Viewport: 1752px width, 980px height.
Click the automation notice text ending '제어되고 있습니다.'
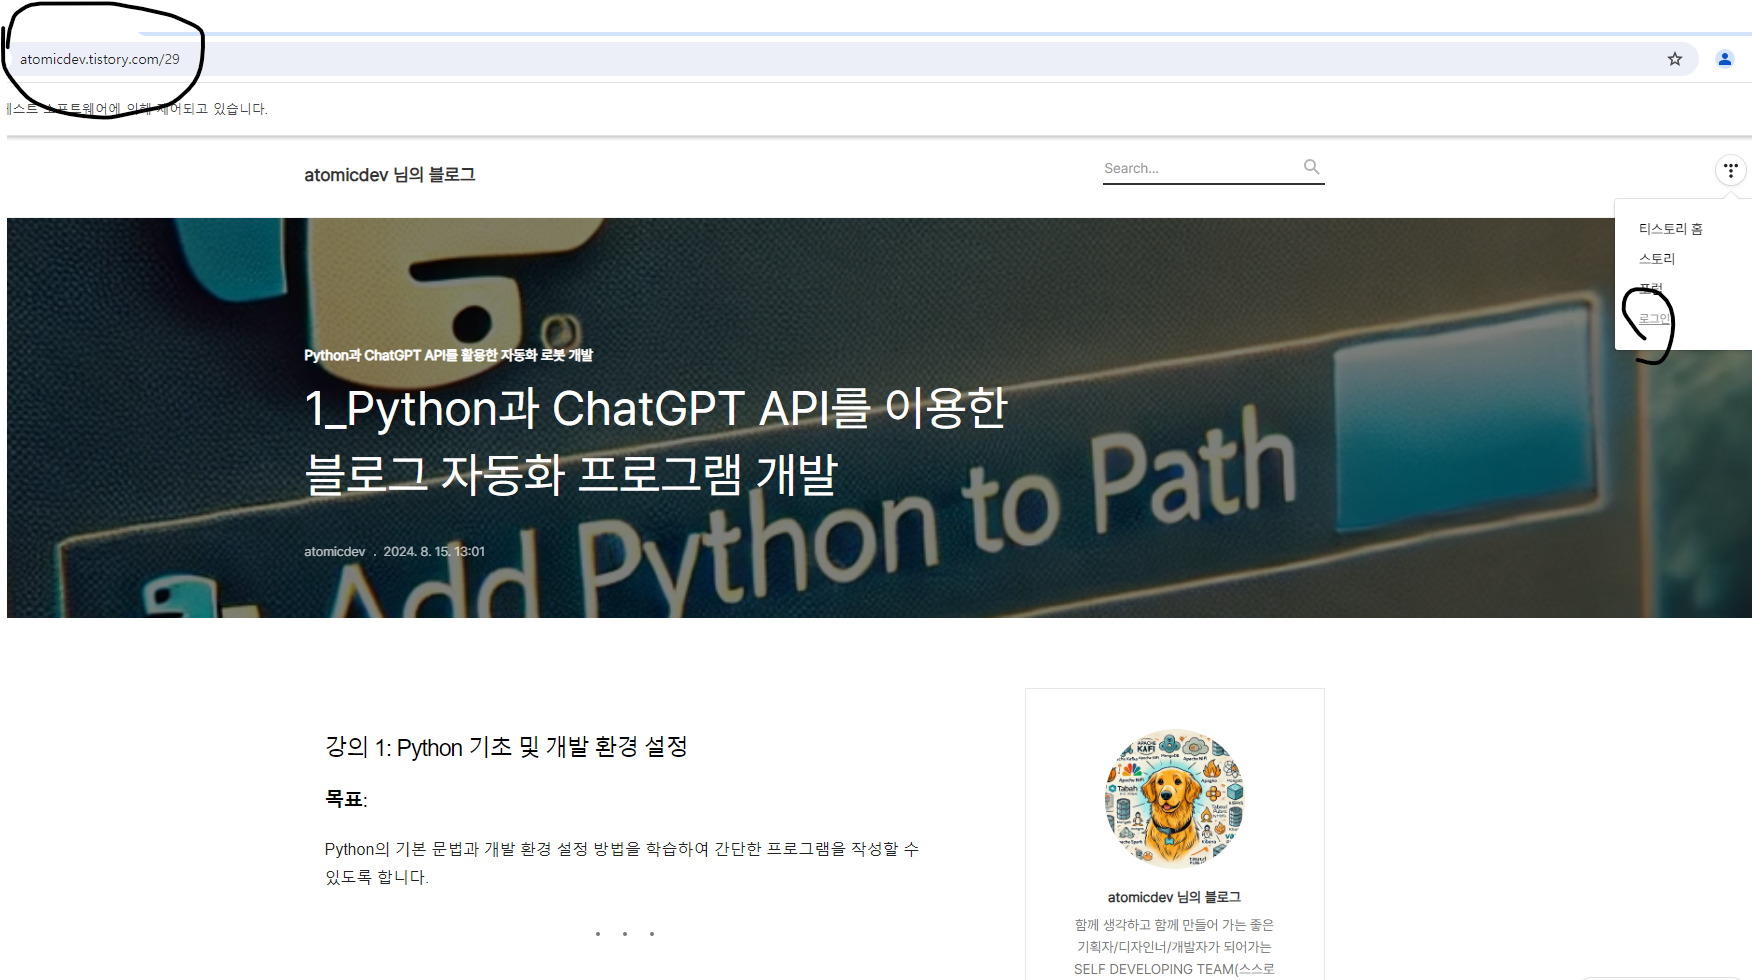138,109
